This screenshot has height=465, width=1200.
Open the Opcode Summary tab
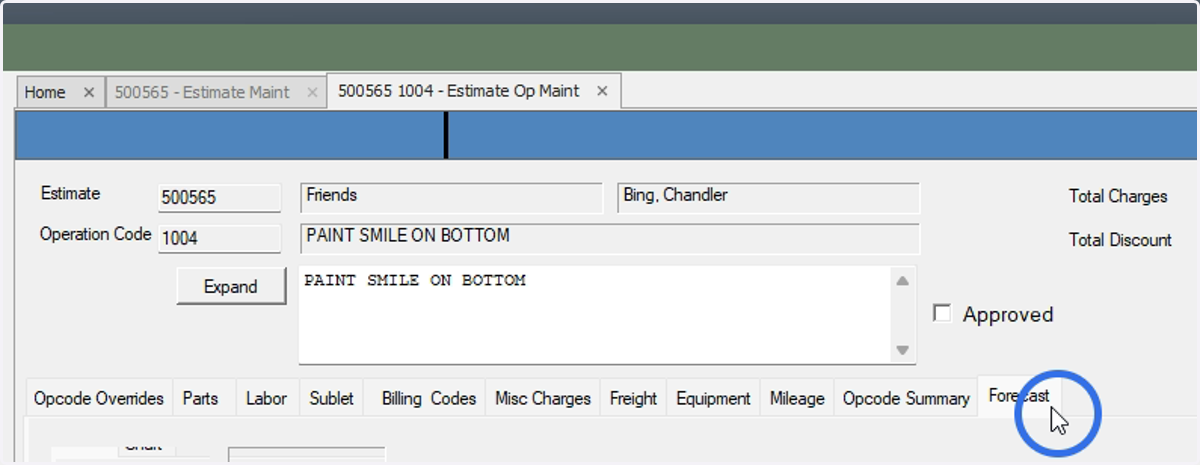(906, 398)
